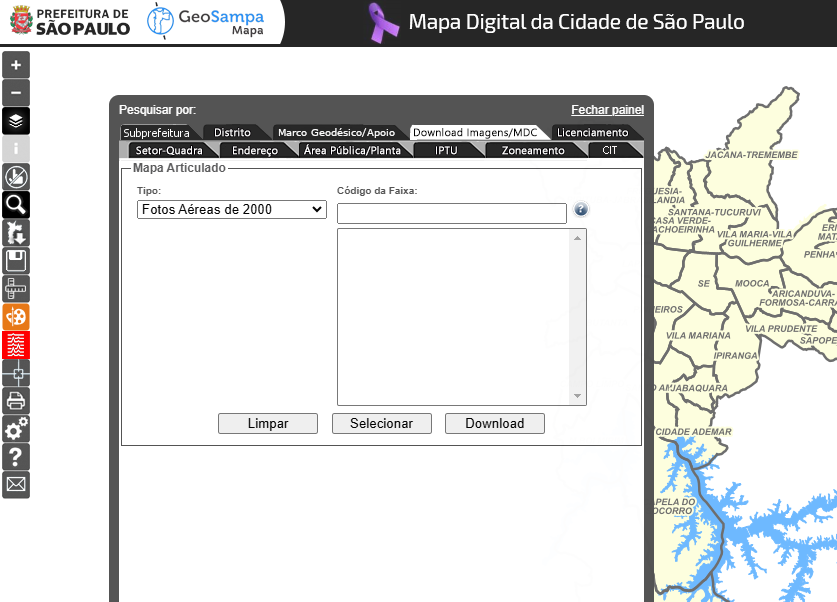The image size is (837, 602).
Task: Open the envelope contact icon
Action: 16,485
